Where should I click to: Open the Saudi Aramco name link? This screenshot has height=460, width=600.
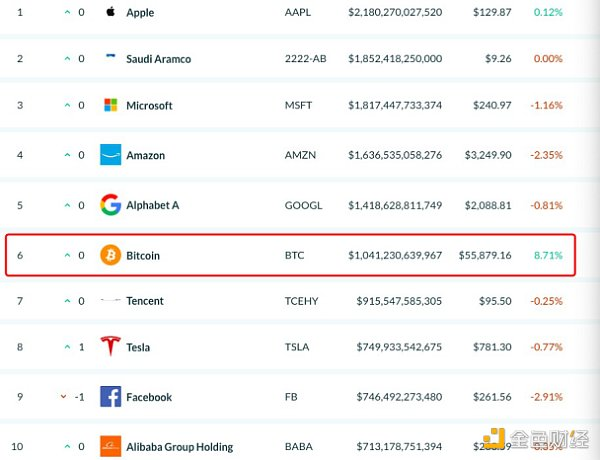pyautogui.click(x=158, y=59)
